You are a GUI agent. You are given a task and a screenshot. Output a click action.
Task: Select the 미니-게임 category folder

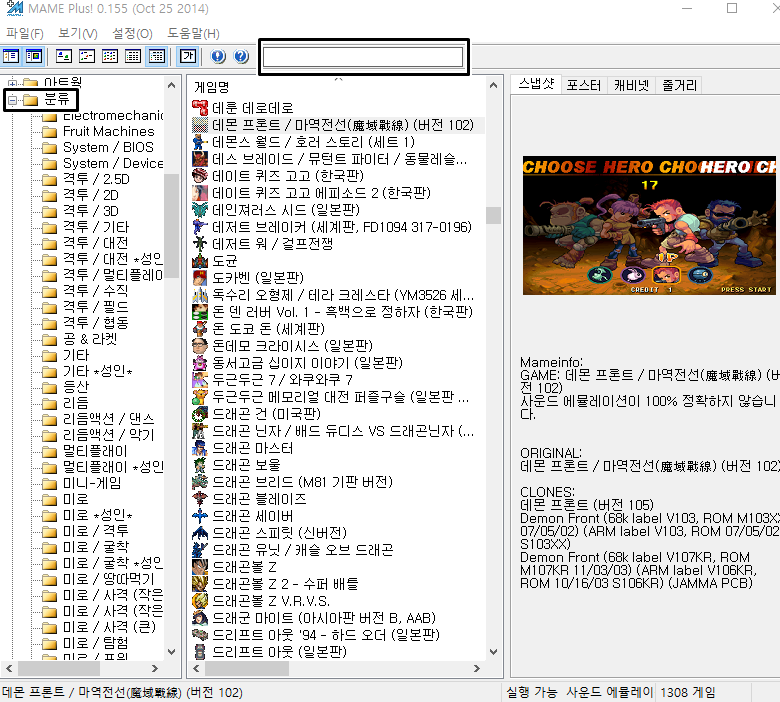(92, 483)
